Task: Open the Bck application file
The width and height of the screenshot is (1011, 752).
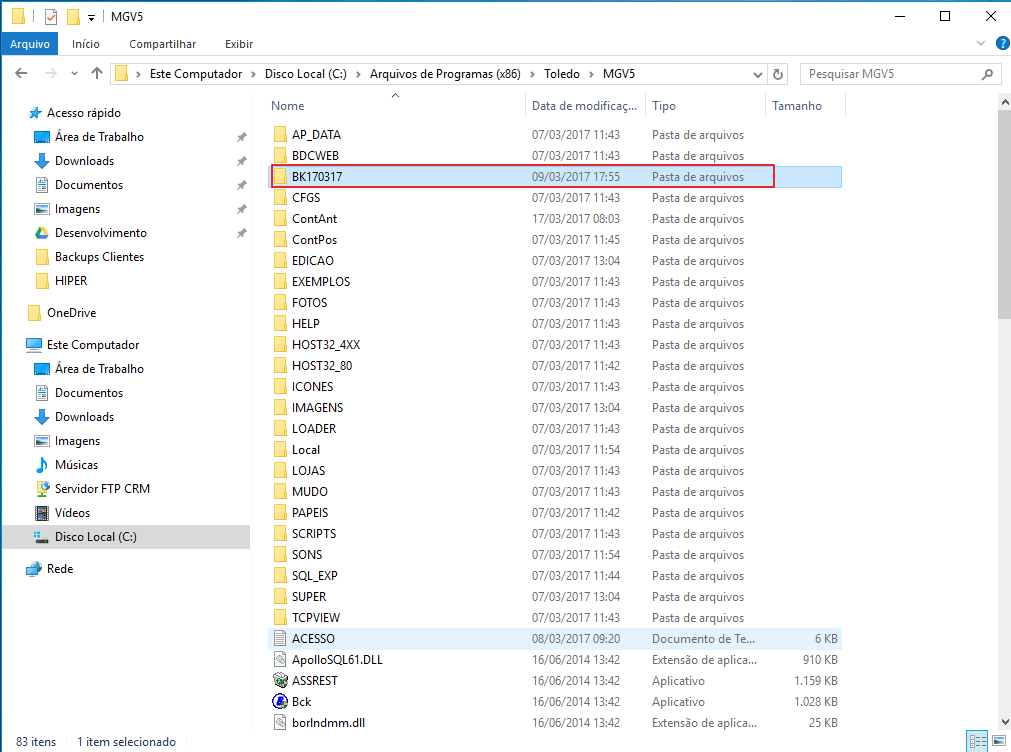Action: coord(301,701)
